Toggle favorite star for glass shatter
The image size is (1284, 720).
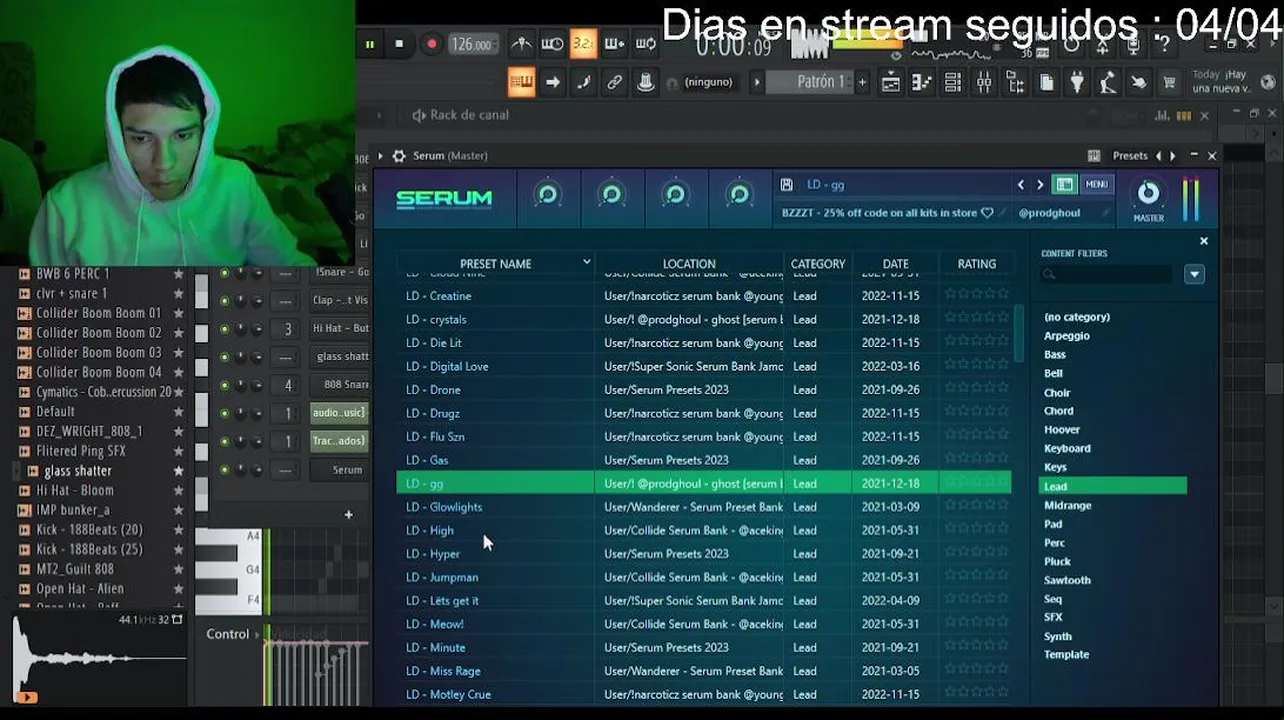(x=179, y=471)
